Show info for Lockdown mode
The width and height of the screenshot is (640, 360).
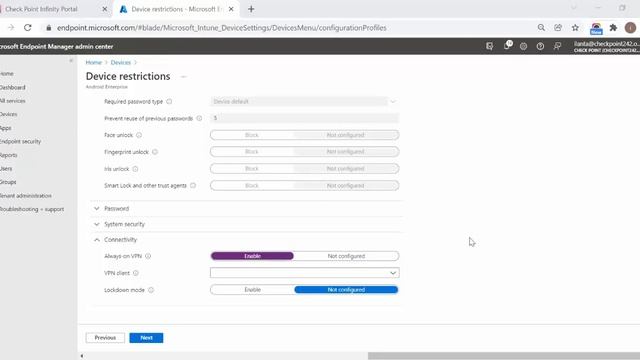[151, 290]
